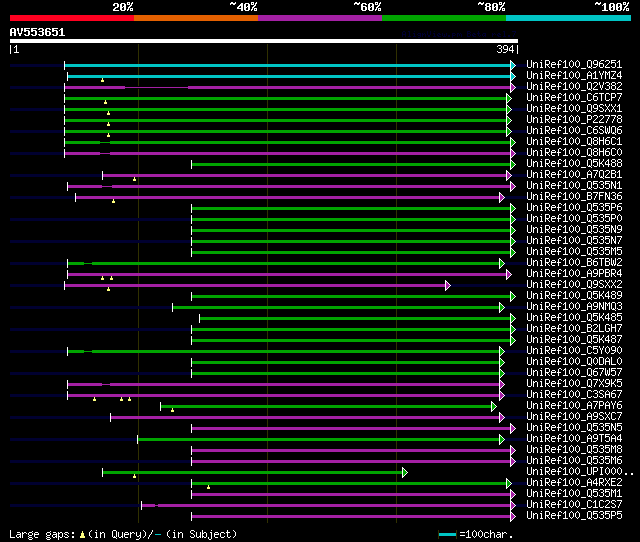The width and height of the screenshot is (640, 542).
Task: Click the UniRef100_Q8H6C0 label
Action: pyautogui.click(x=574, y=153)
